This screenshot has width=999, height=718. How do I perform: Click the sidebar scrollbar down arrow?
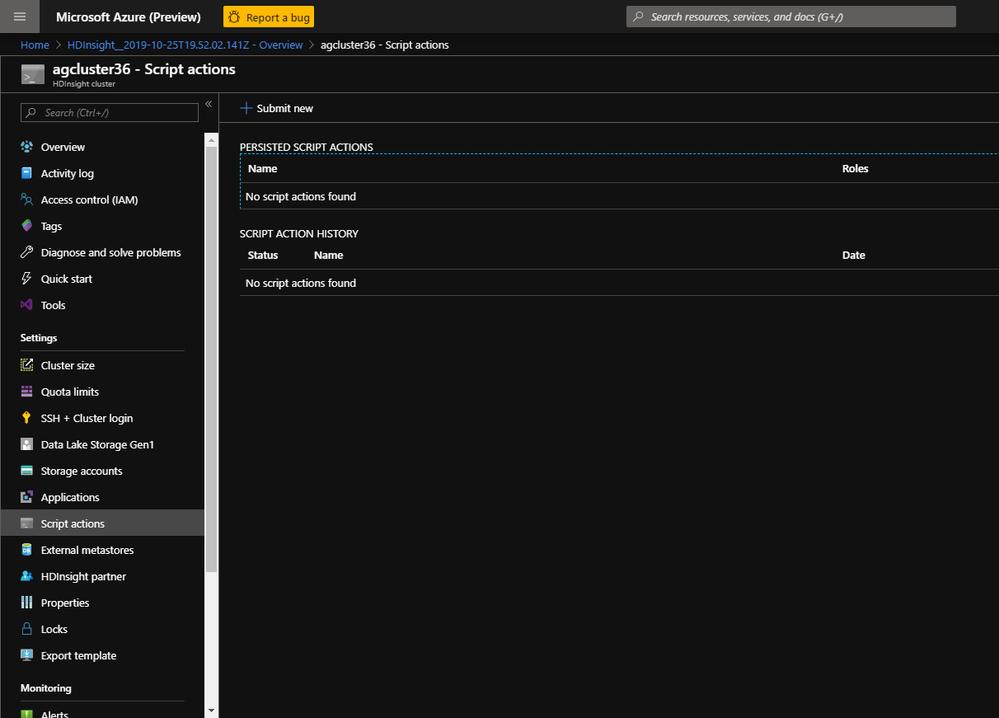click(212, 710)
